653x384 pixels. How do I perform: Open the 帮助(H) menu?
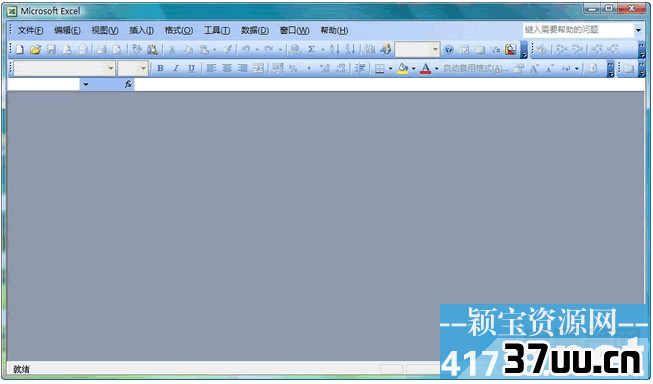pyautogui.click(x=334, y=30)
